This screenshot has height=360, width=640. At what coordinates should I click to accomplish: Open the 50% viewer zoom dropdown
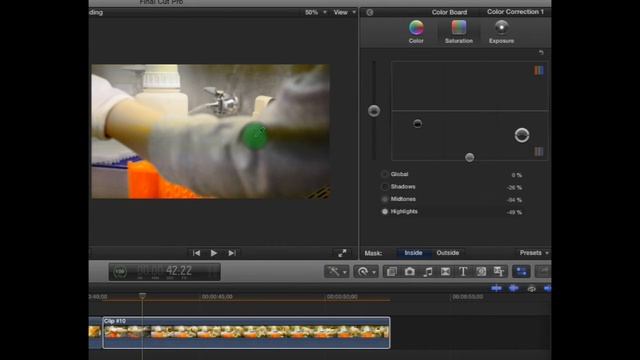click(x=316, y=13)
